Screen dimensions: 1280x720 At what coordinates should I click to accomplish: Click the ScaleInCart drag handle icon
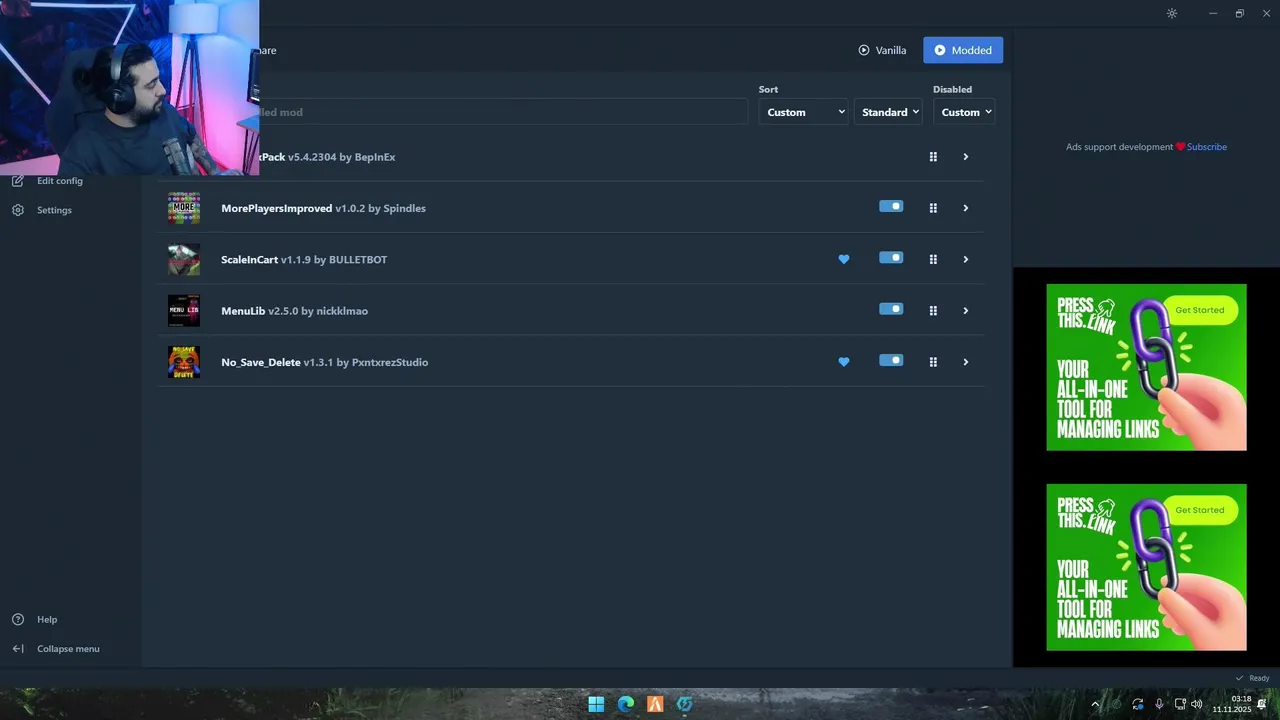pos(933,259)
